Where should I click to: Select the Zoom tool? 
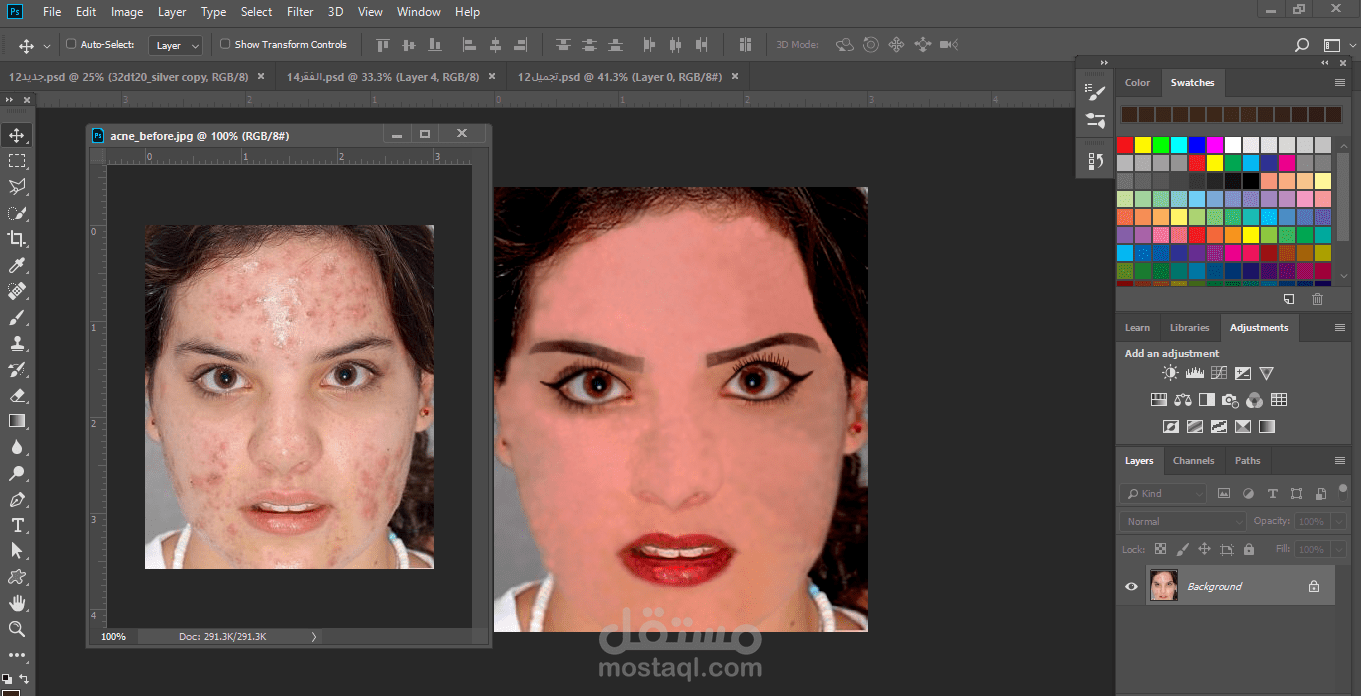(17, 629)
